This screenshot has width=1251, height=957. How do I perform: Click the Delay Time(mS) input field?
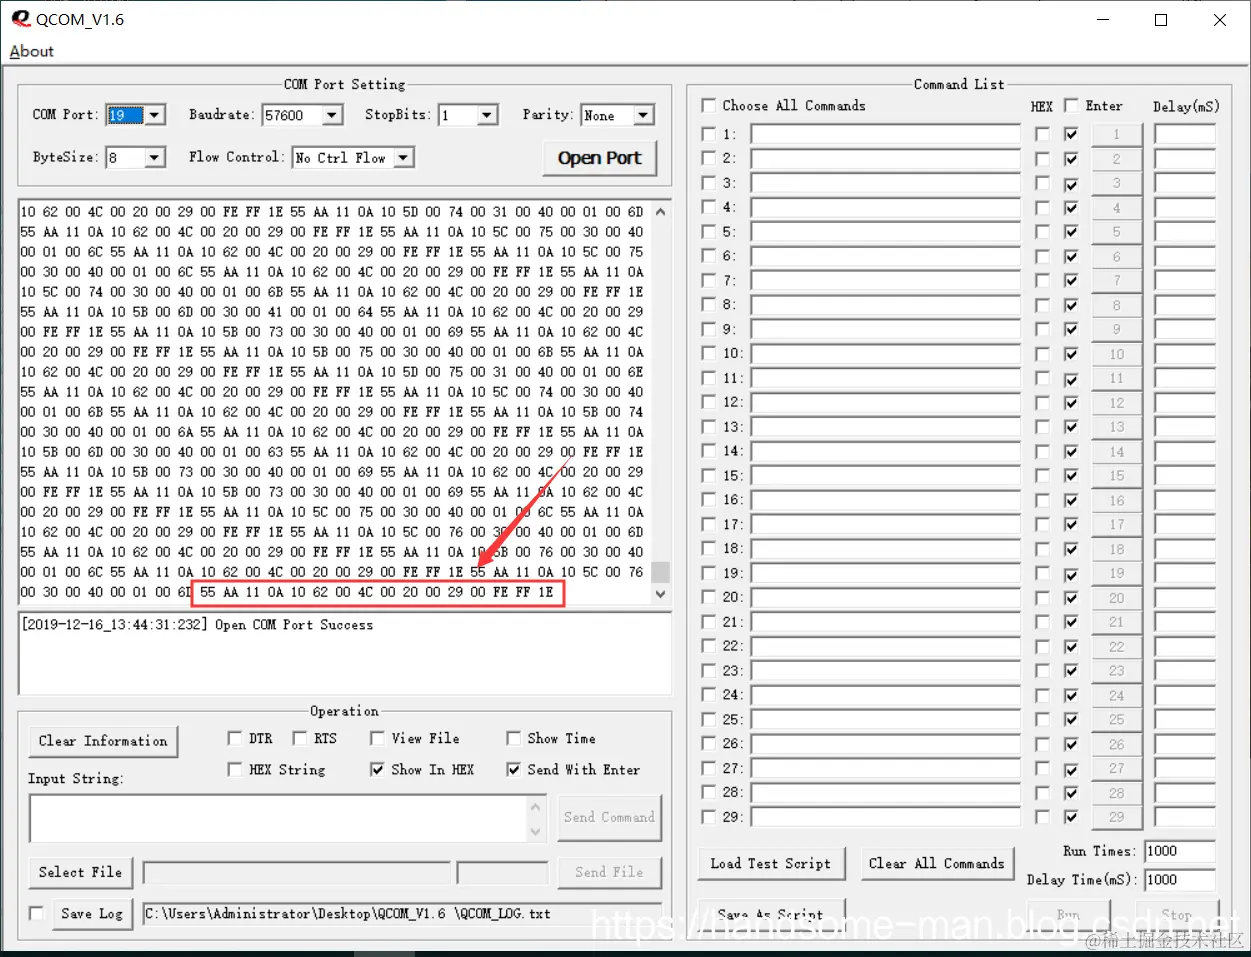[1179, 880]
